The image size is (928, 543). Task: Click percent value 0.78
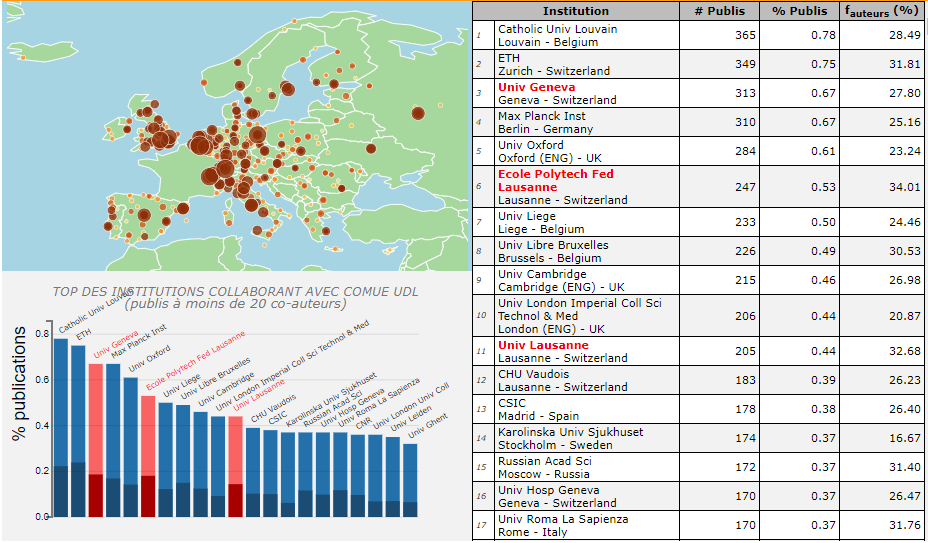(824, 35)
